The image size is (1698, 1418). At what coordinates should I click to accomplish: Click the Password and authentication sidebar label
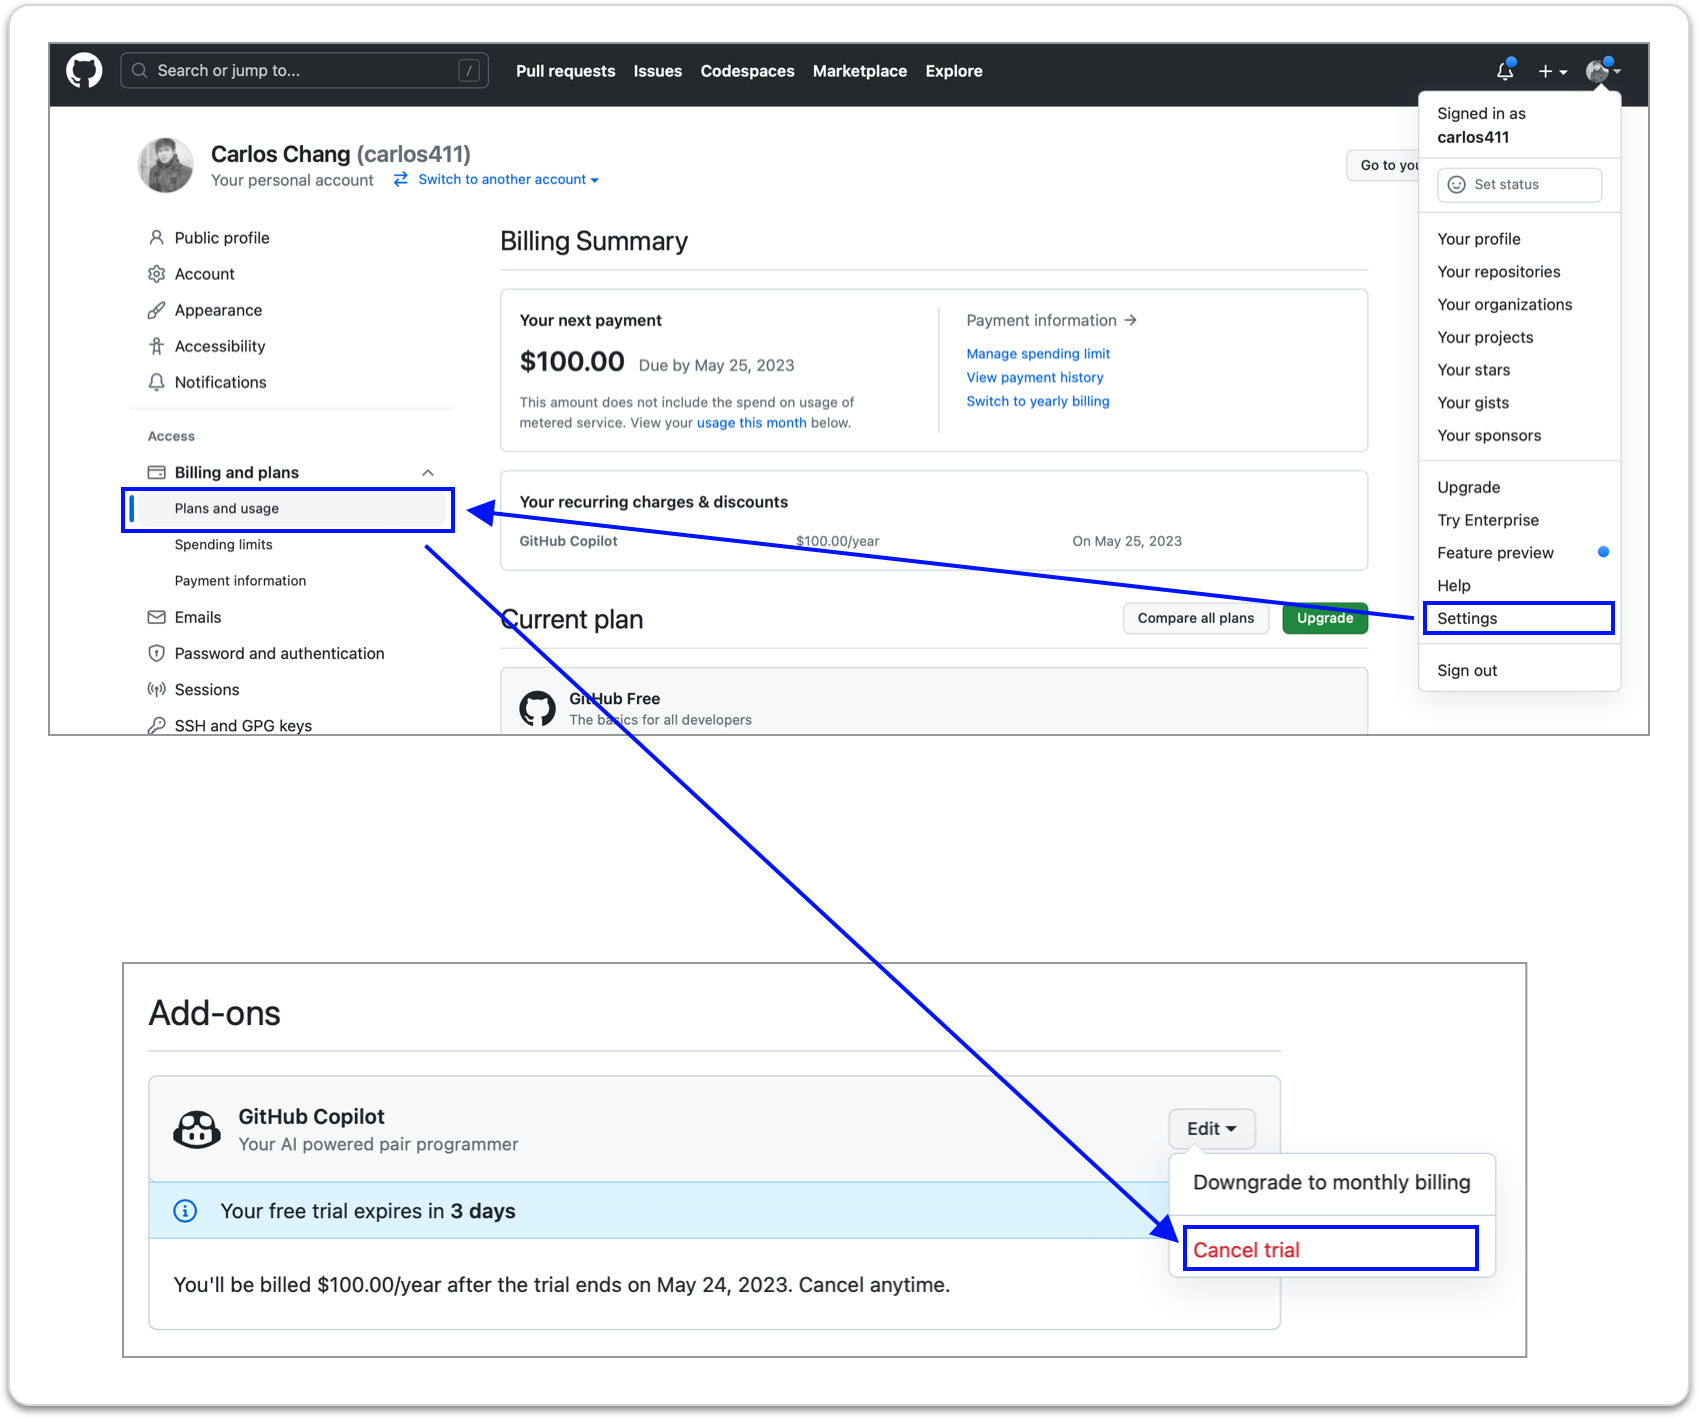coord(279,653)
